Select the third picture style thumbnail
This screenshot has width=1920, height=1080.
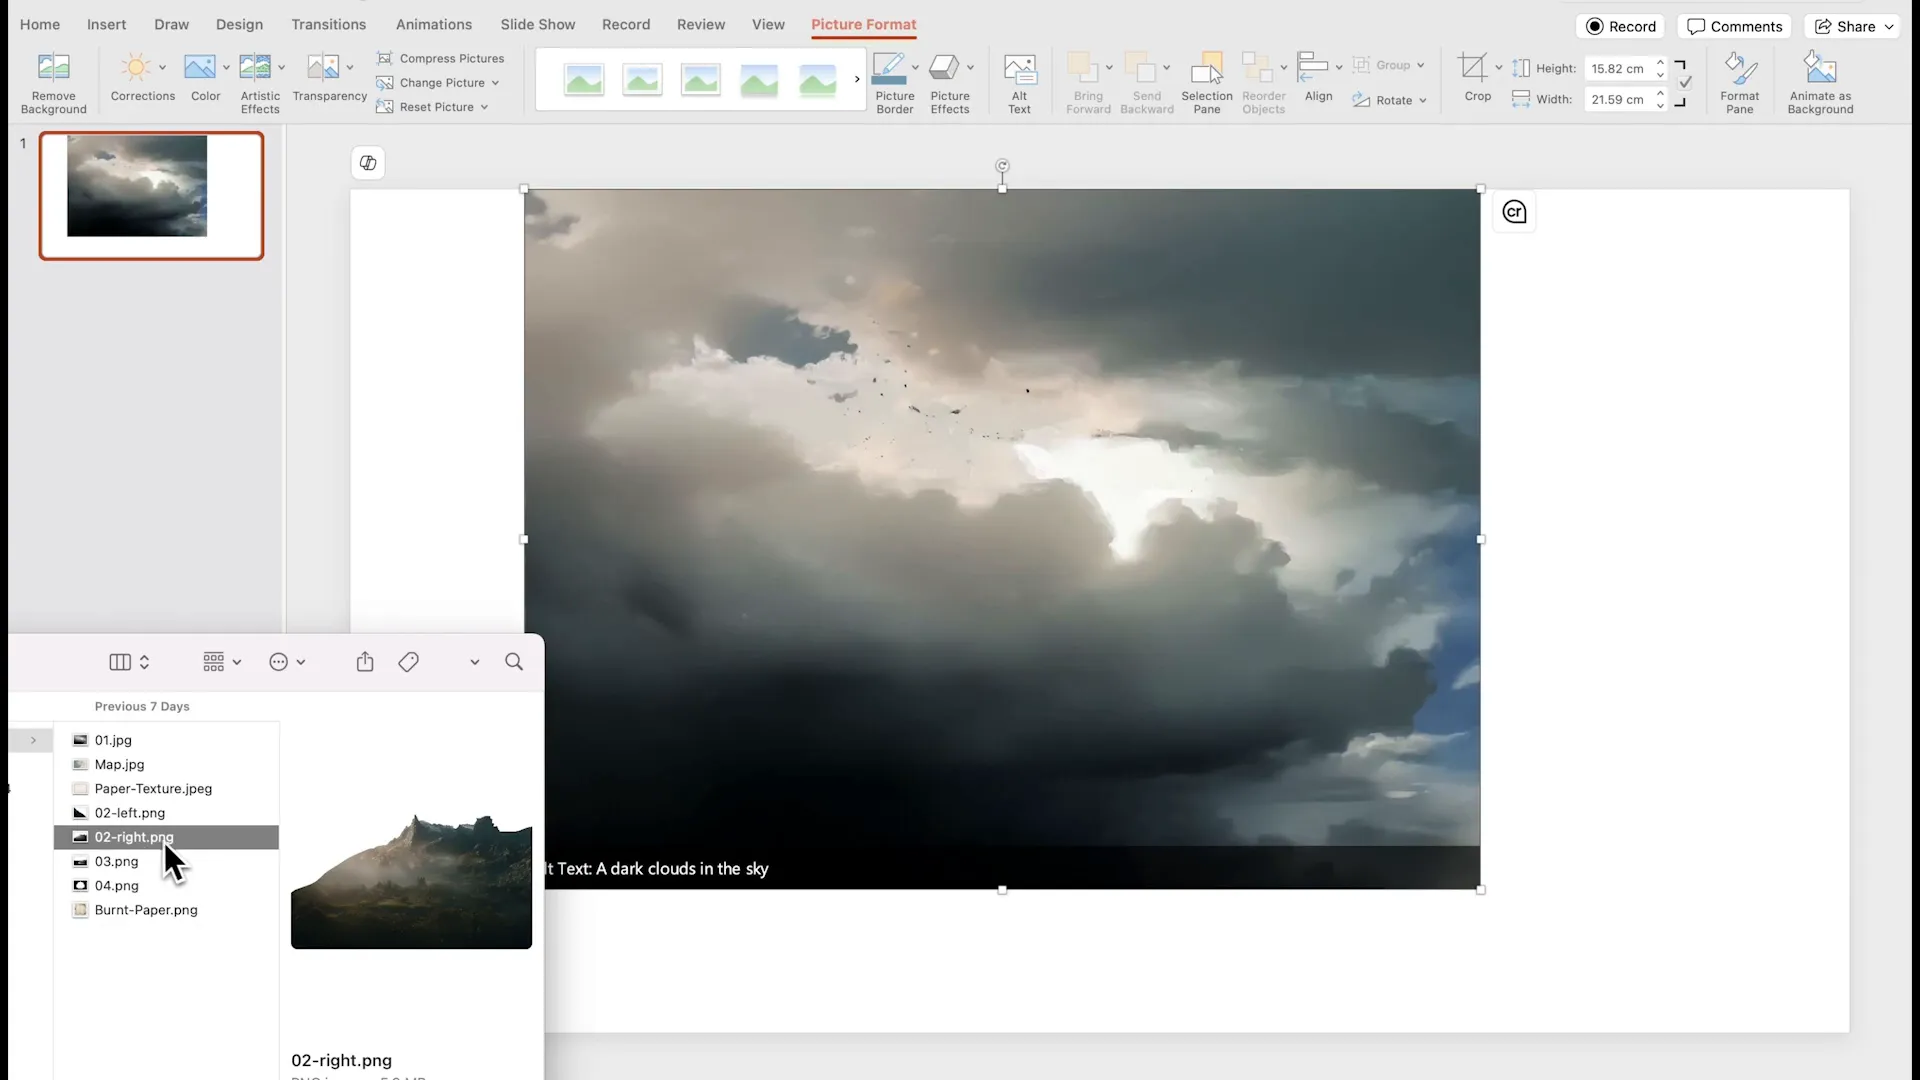coord(700,79)
